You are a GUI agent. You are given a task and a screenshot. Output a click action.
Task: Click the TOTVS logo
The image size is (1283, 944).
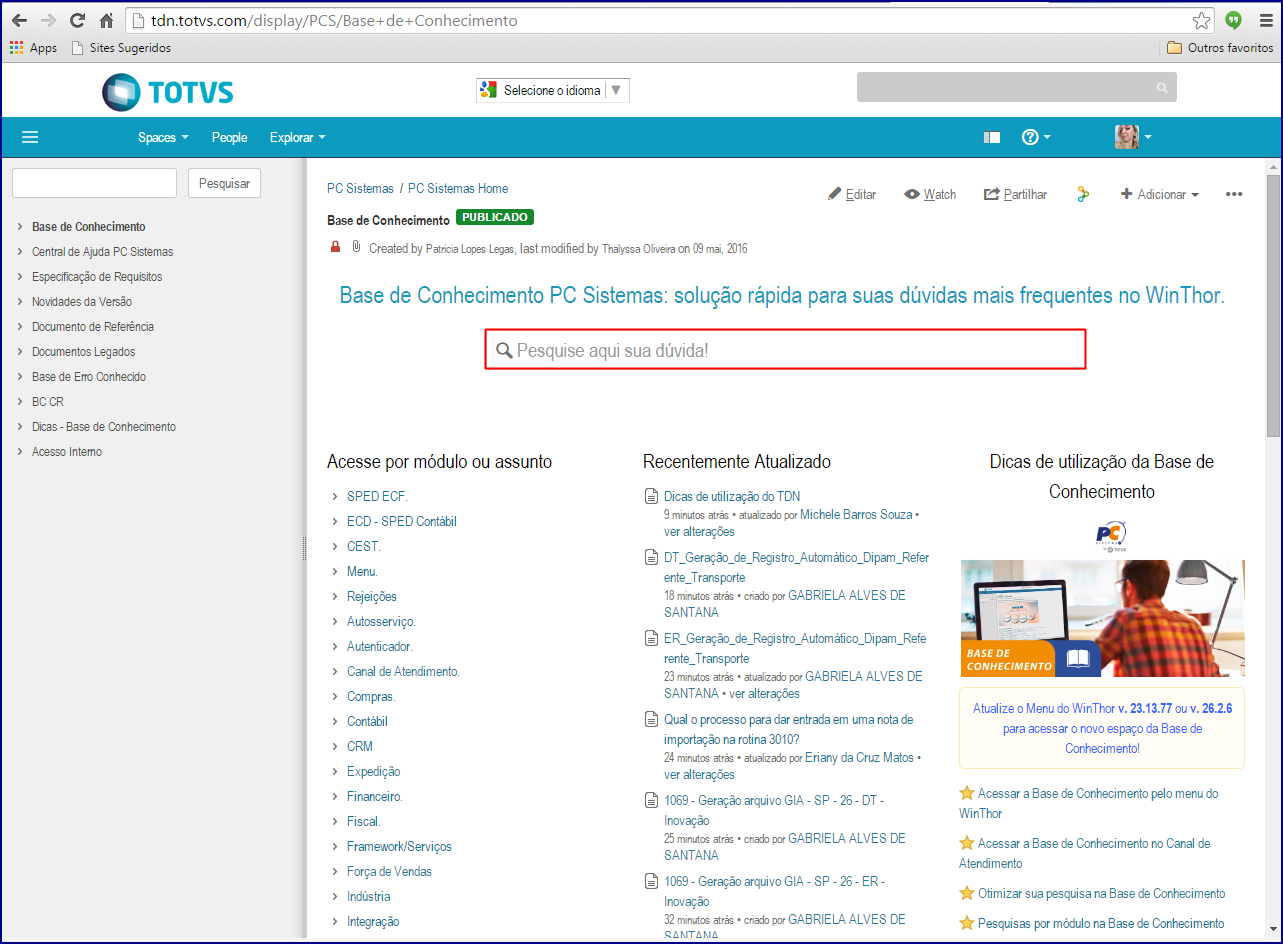pyautogui.click(x=168, y=92)
